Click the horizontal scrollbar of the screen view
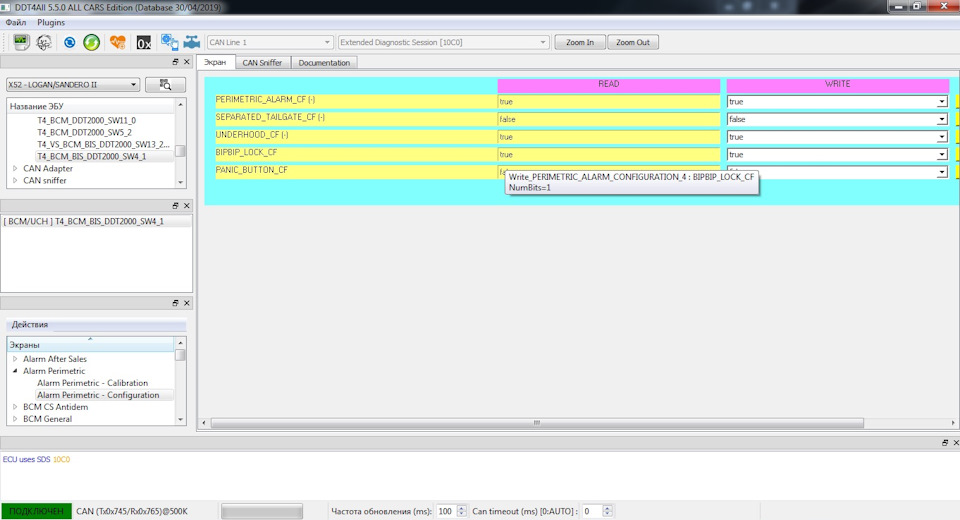This screenshot has width=960, height=520. pos(537,423)
